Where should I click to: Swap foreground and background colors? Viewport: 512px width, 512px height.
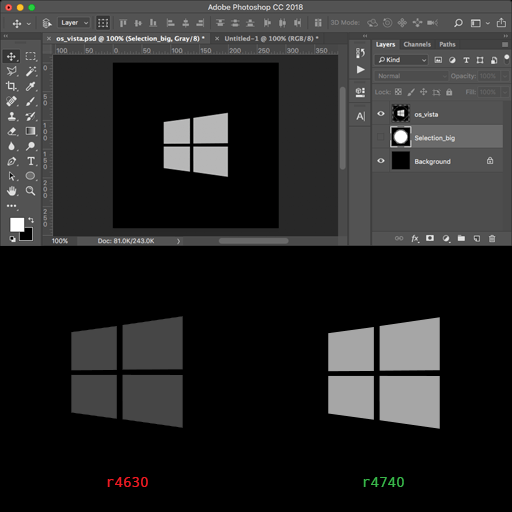click(31, 220)
